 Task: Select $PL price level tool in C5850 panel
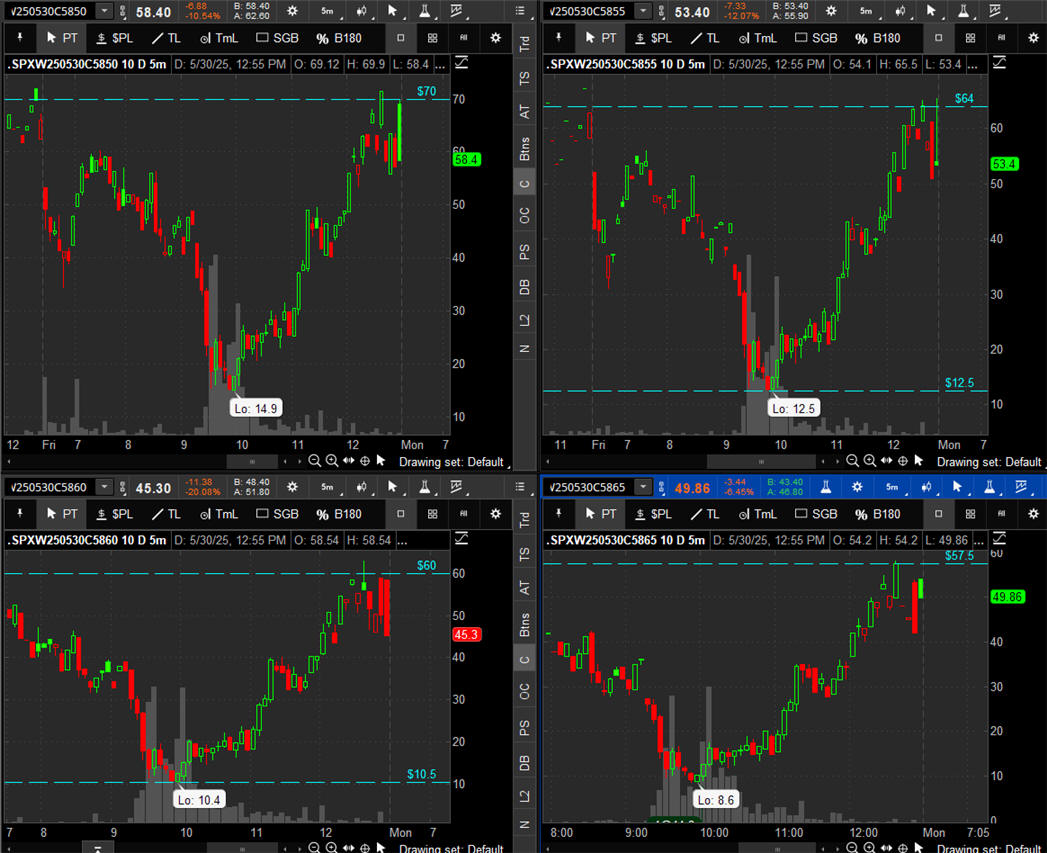tap(114, 38)
